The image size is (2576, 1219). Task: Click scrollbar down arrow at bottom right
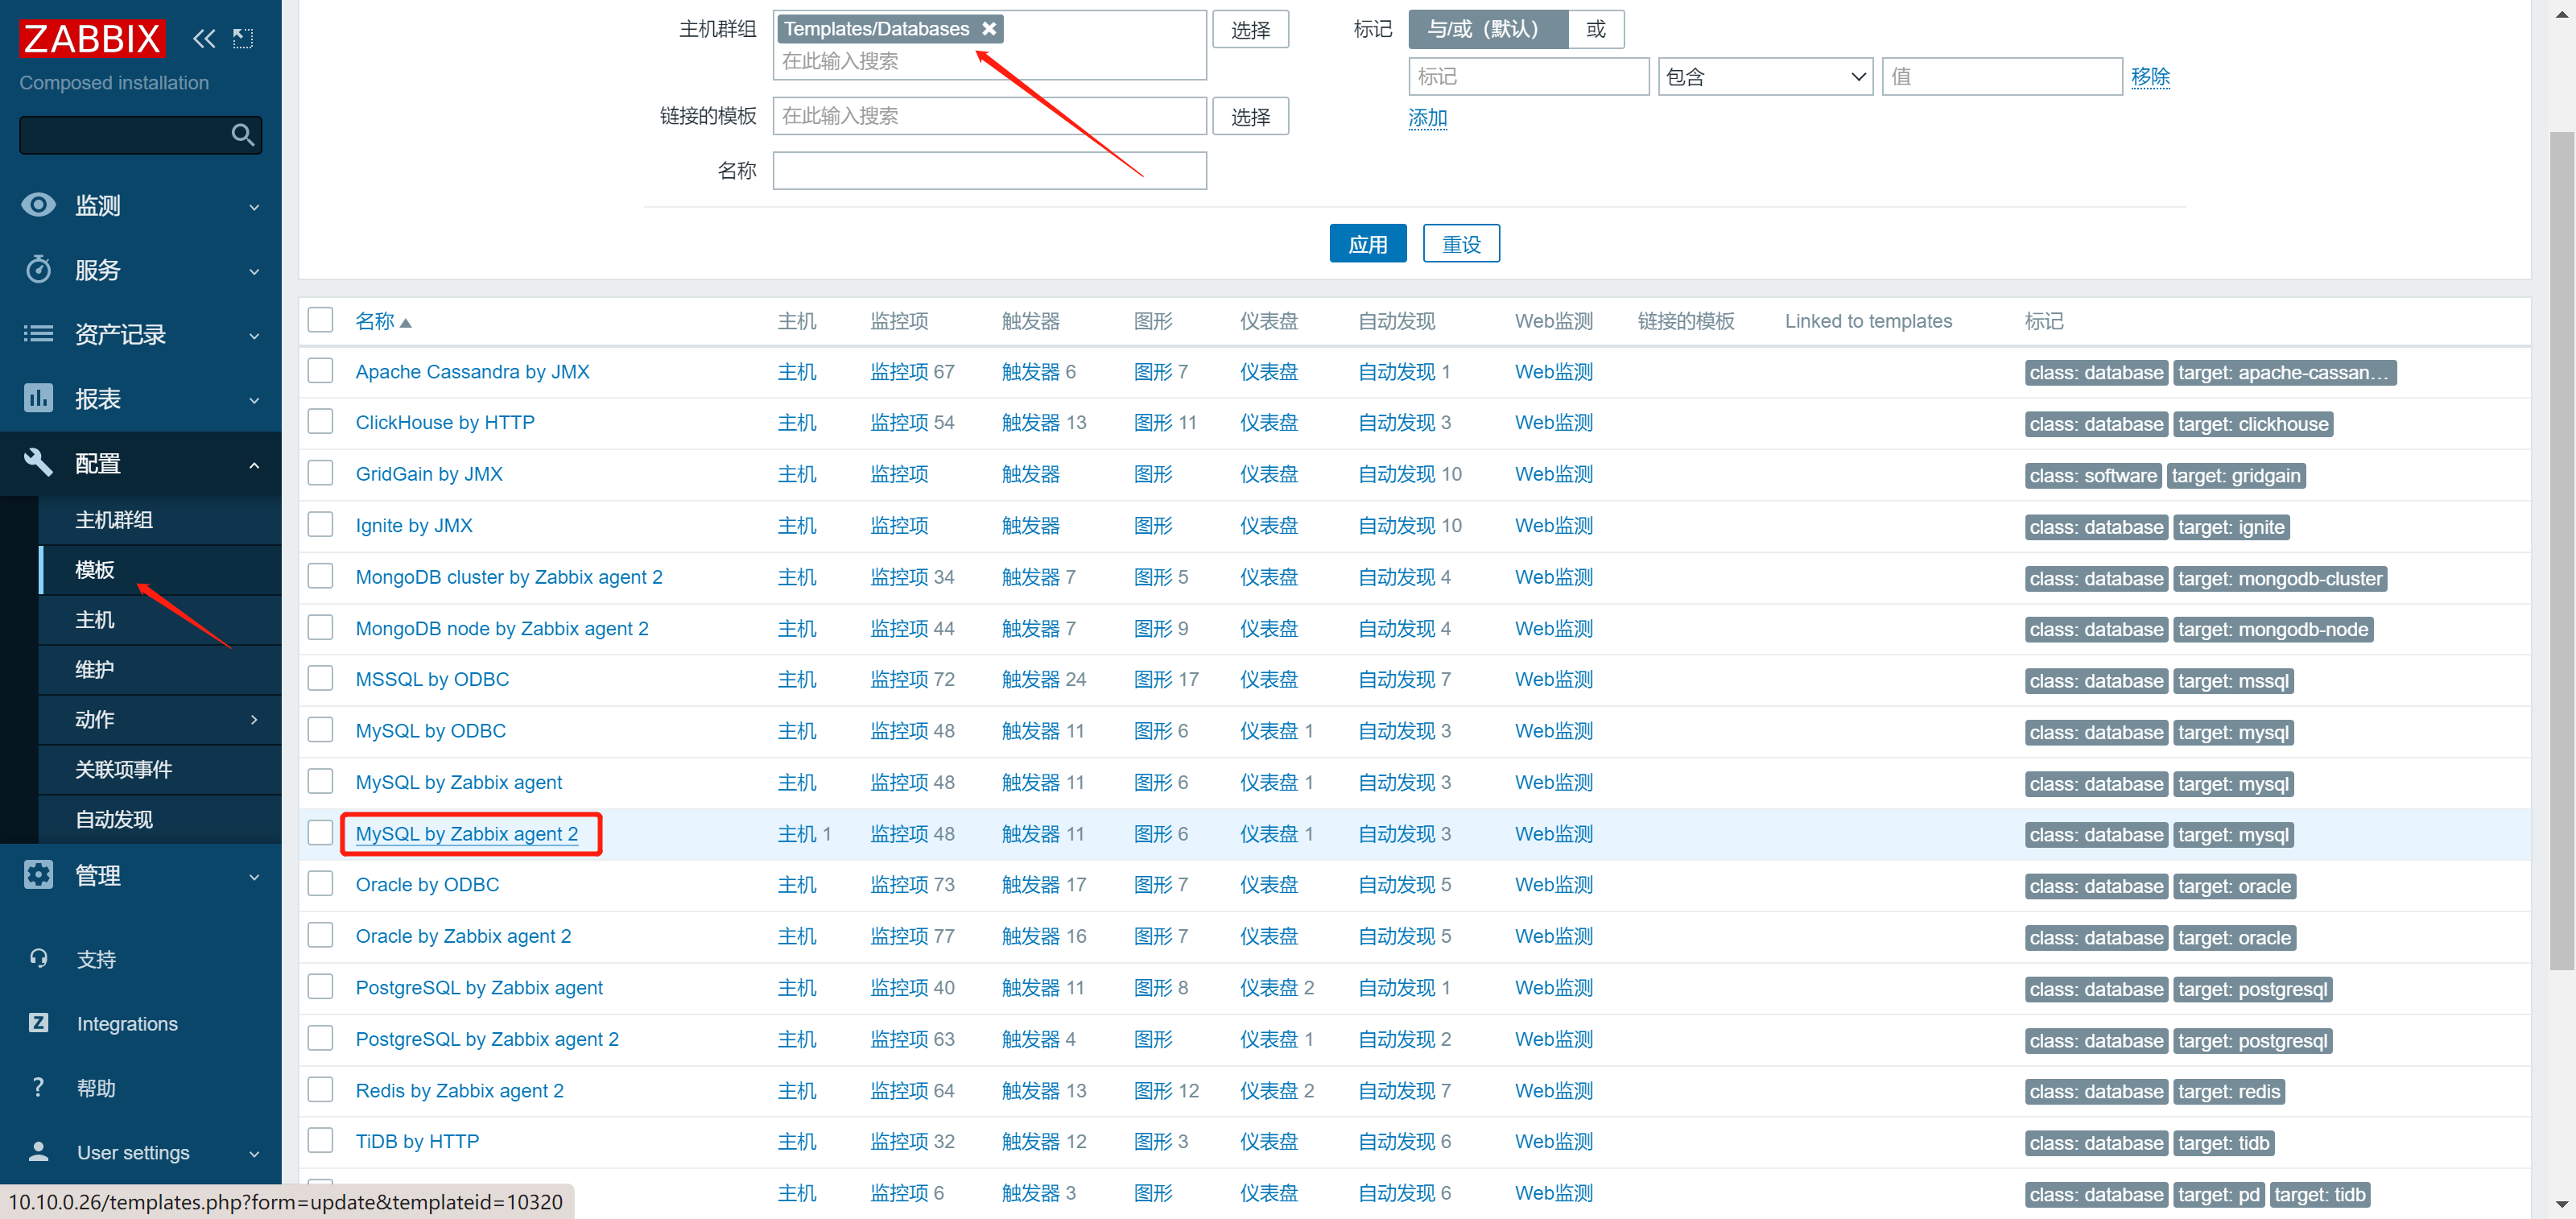click(2562, 1205)
